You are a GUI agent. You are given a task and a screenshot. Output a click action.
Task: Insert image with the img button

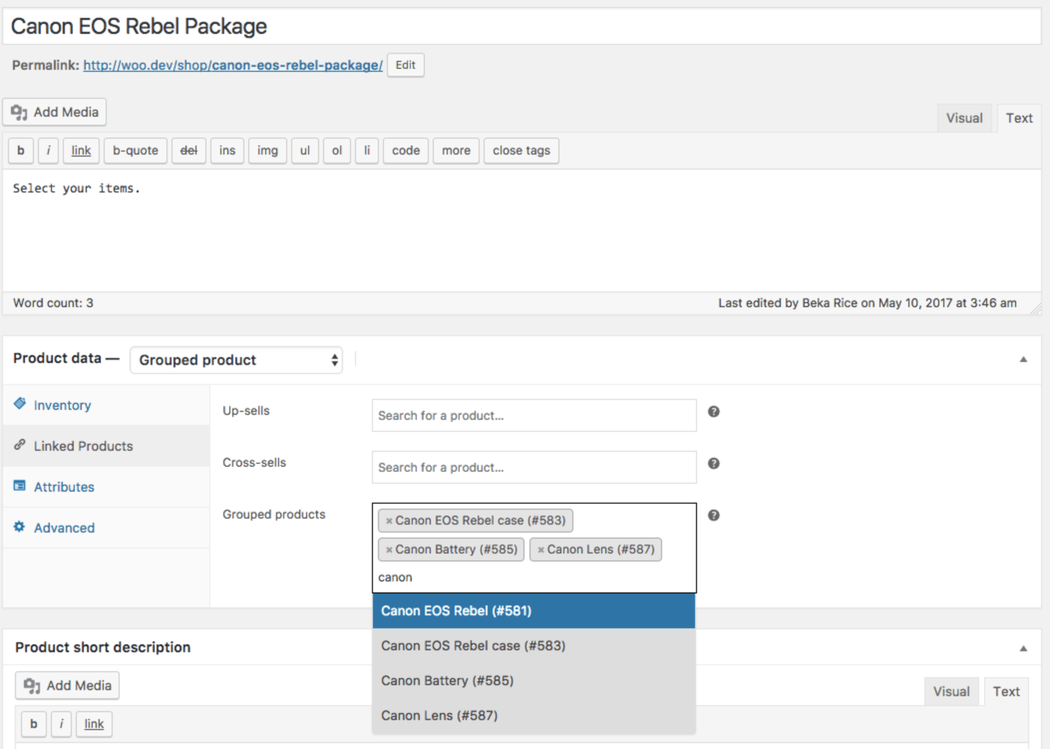coord(267,151)
